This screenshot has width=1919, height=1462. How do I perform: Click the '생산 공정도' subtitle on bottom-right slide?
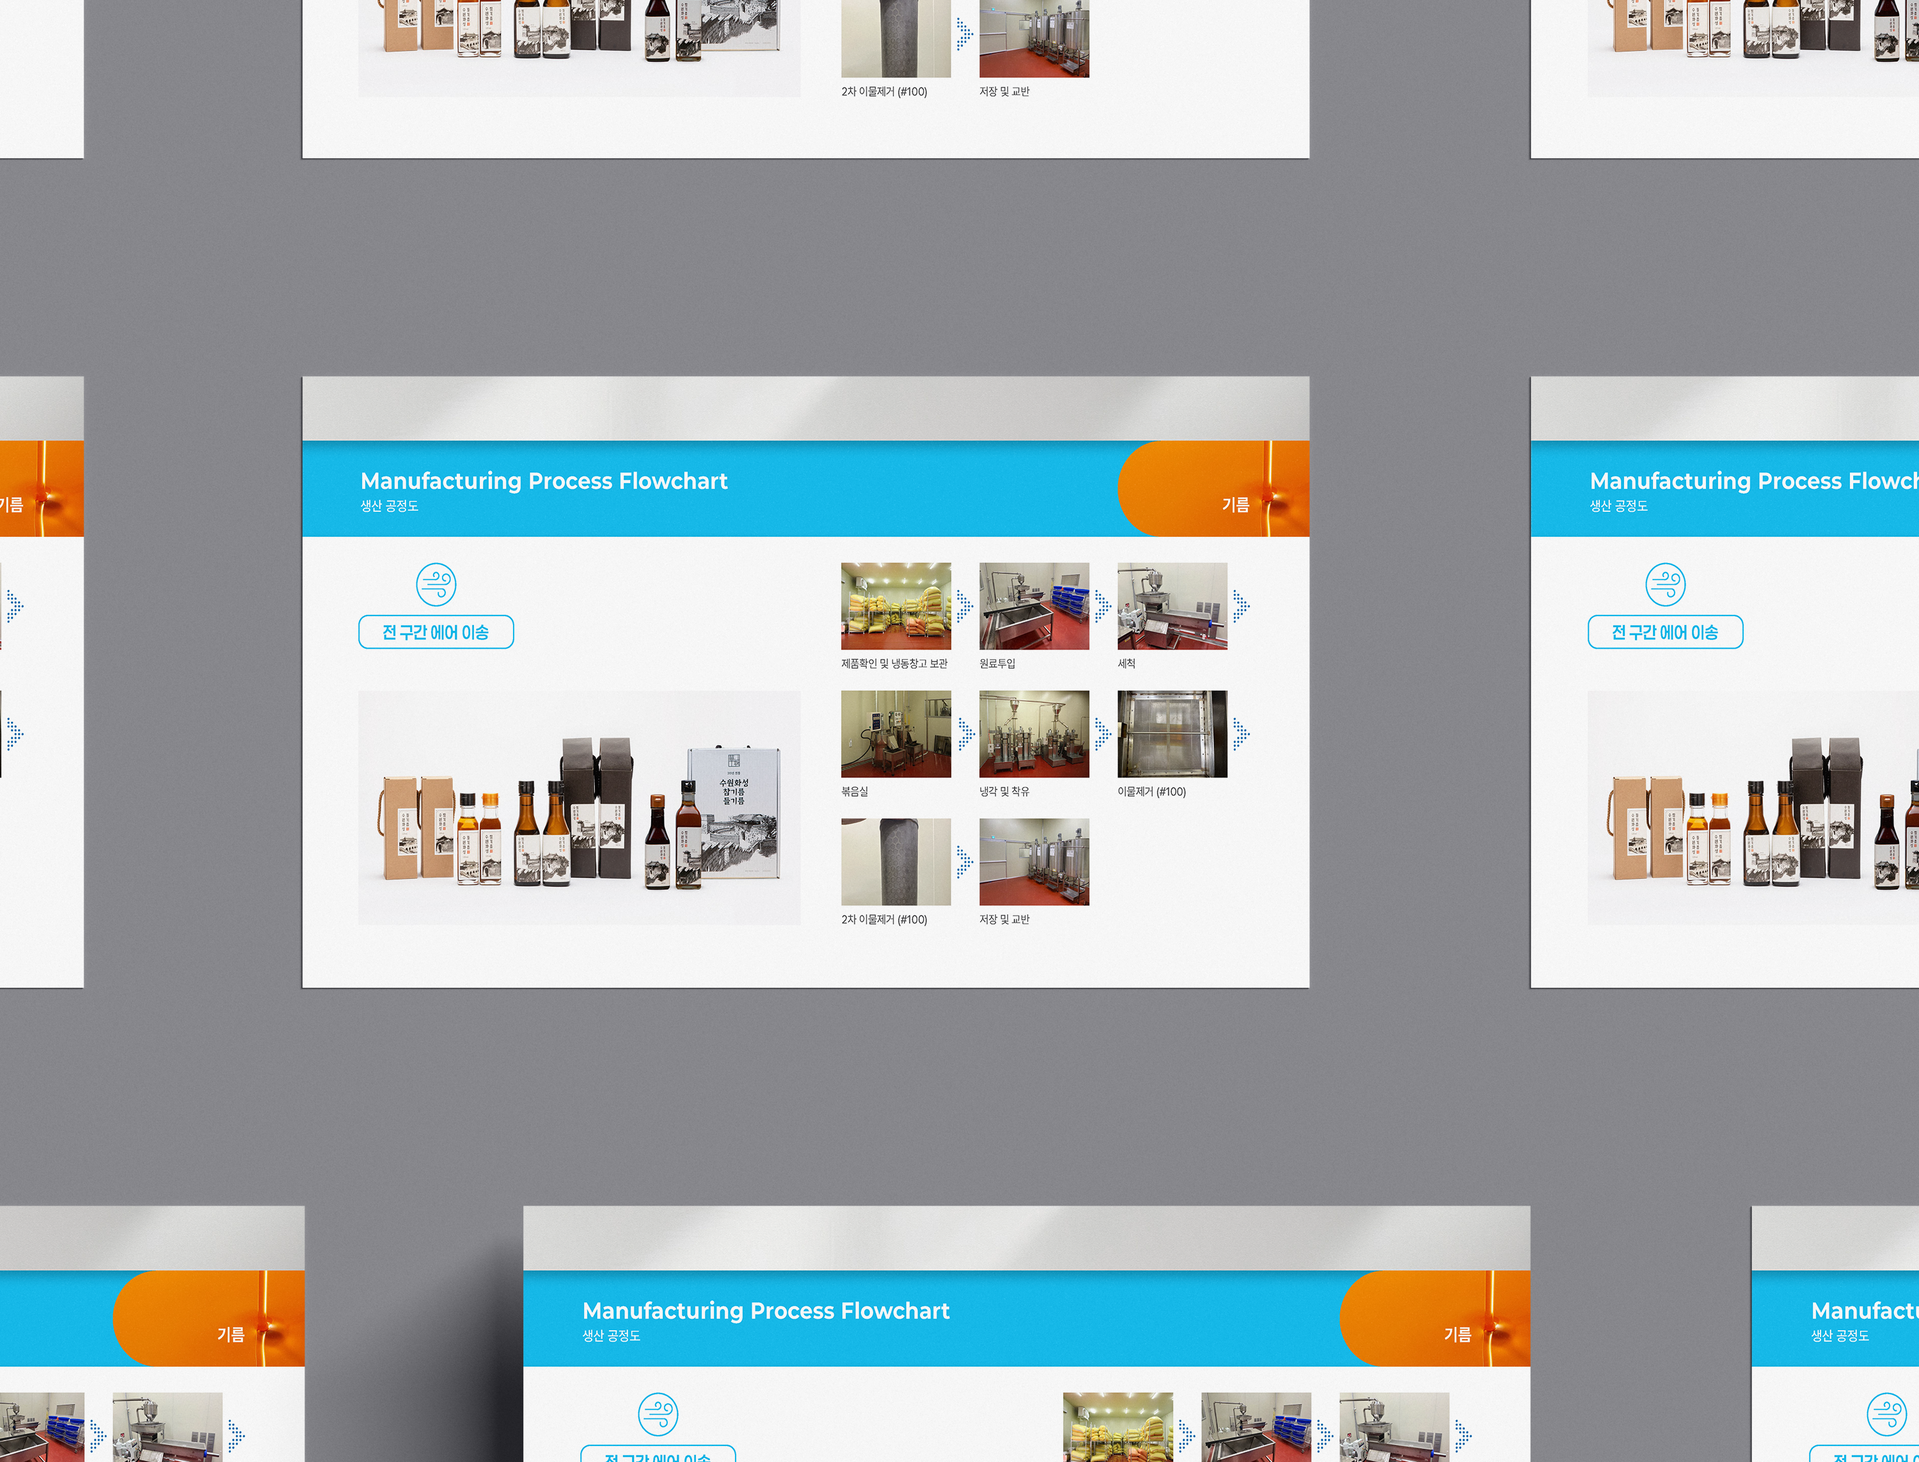tap(1840, 1336)
